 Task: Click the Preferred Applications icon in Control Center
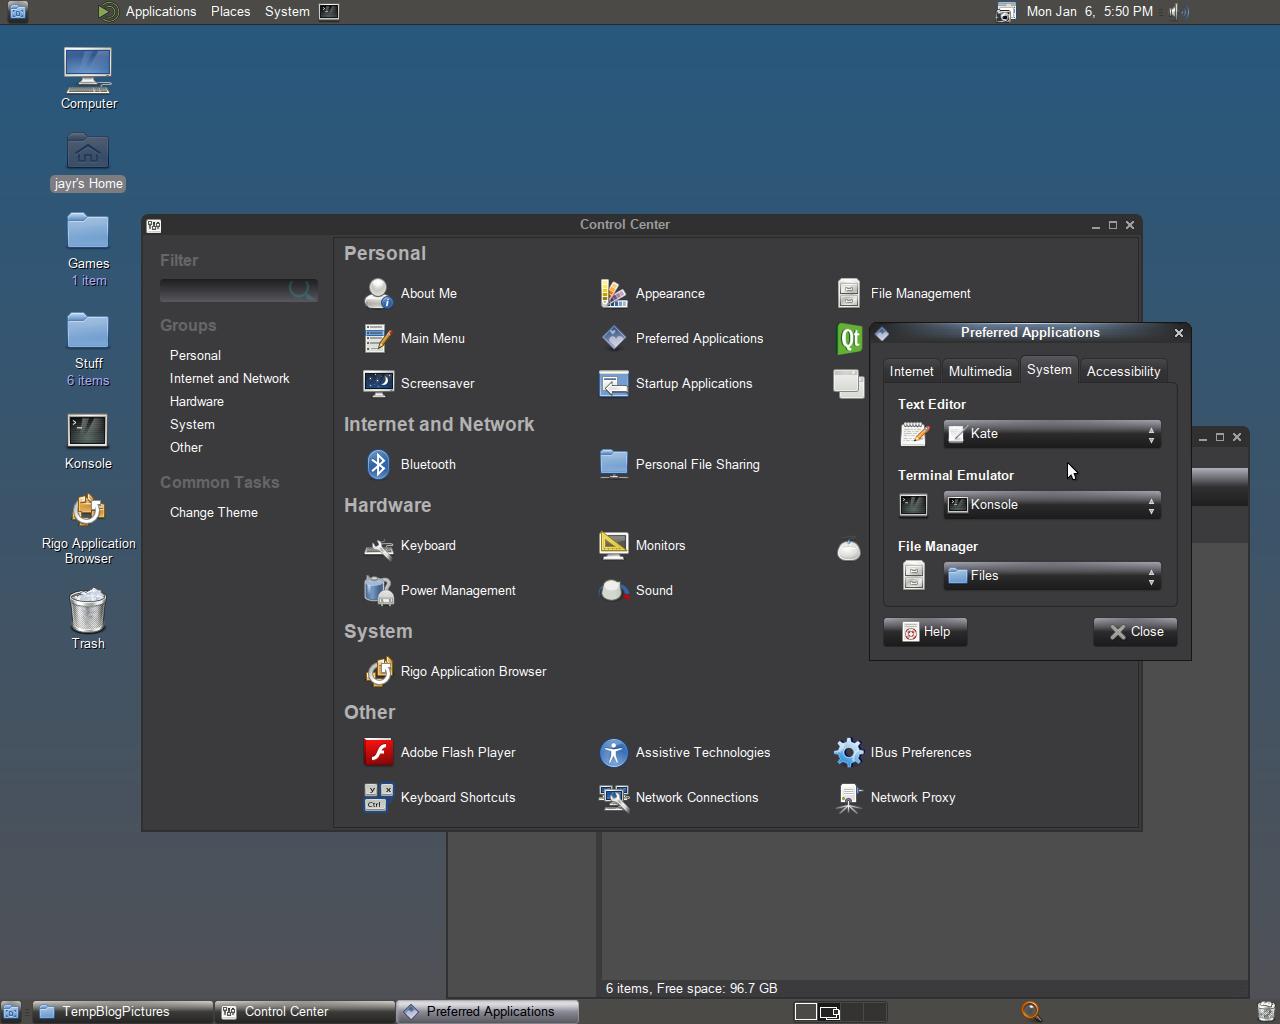[x=613, y=338]
